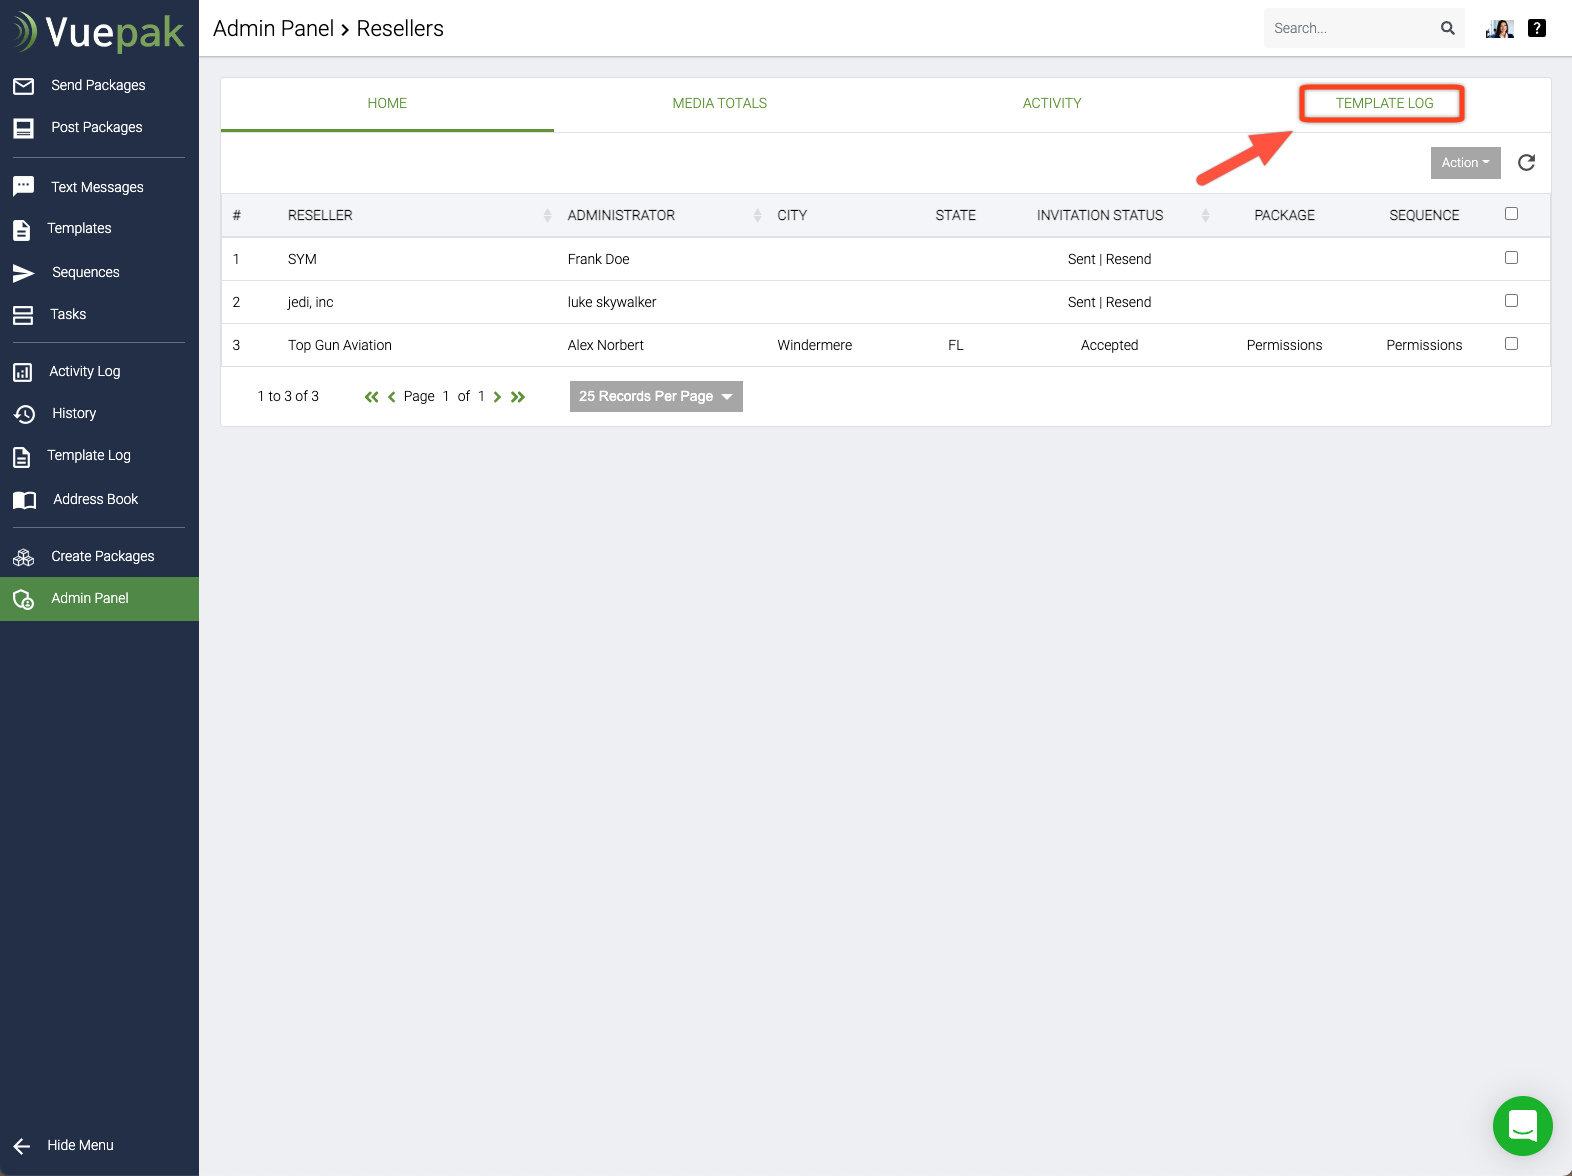Open the Action dropdown menu
This screenshot has width=1572, height=1176.
pyautogui.click(x=1465, y=163)
